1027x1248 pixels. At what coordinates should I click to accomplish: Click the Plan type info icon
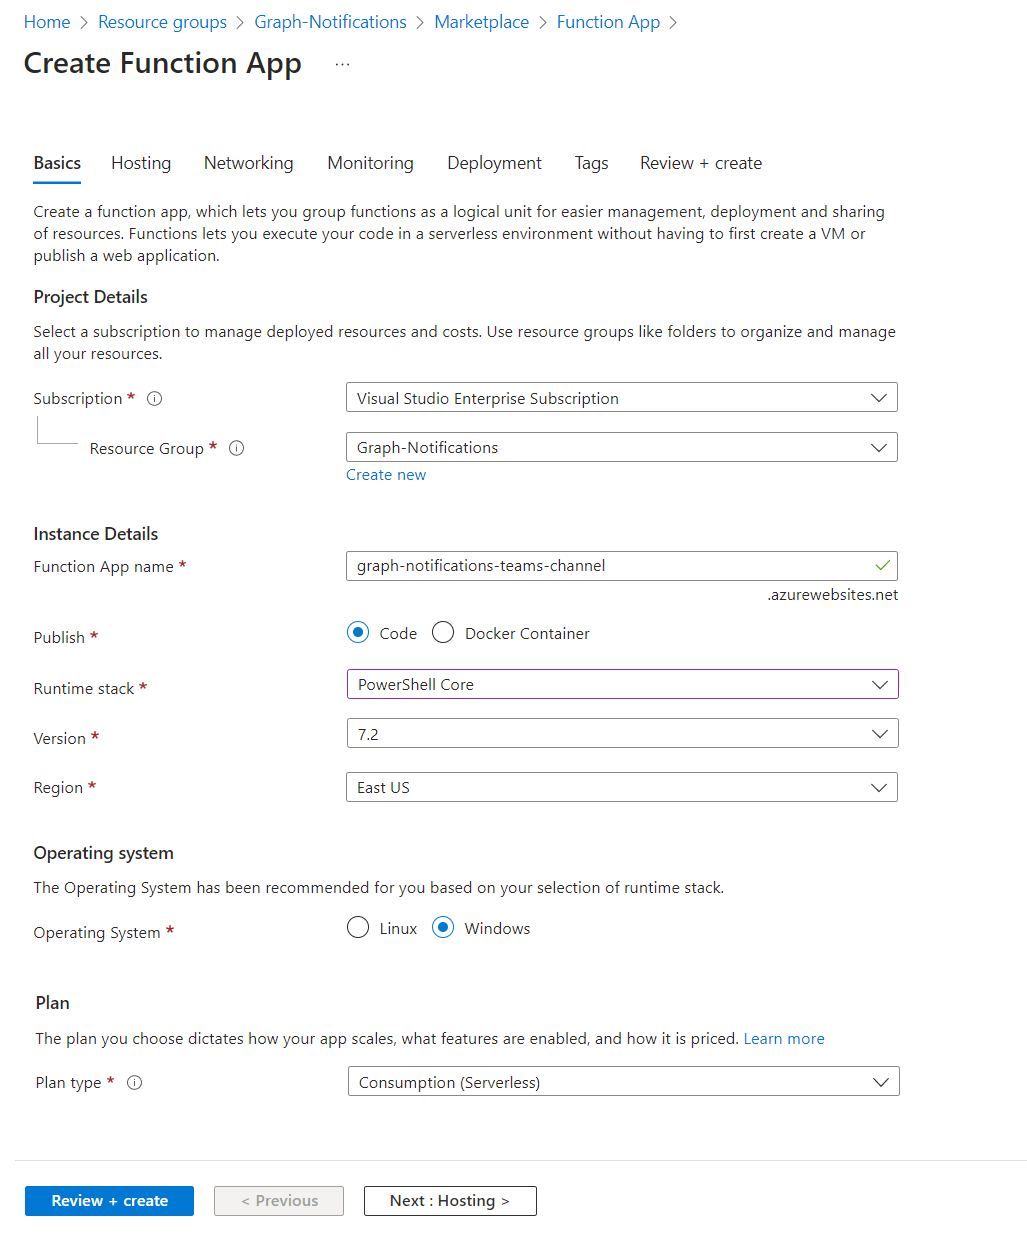[x=135, y=1083]
